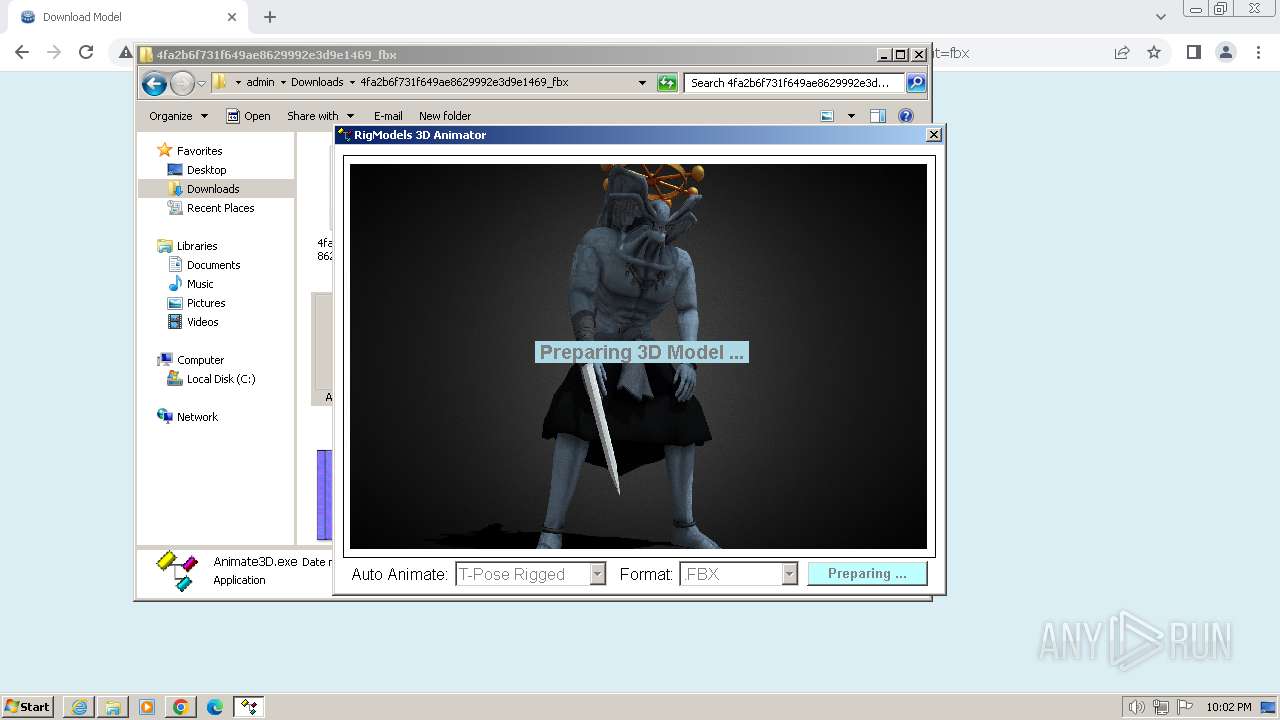Image resolution: width=1280 pixels, height=720 pixels.
Task: Click volume speaker tray icon
Action: 1137,707
